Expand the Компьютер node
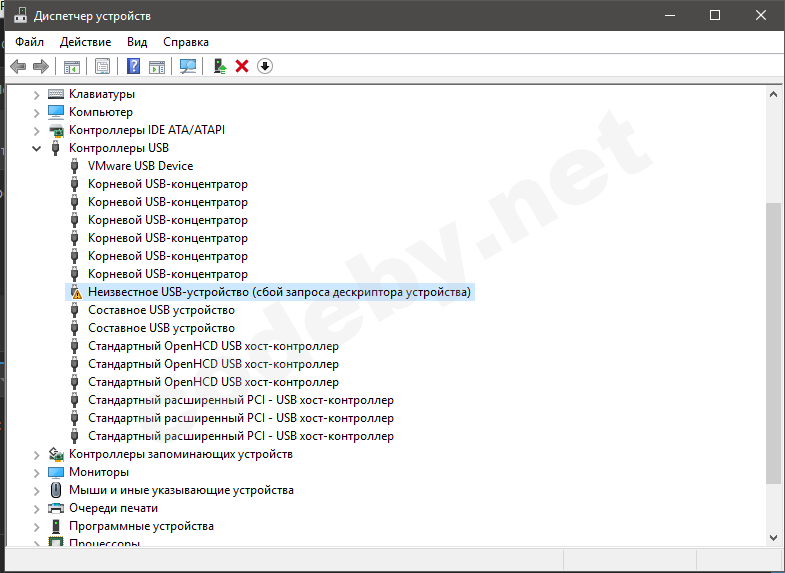785x573 pixels. pos(36,112)
